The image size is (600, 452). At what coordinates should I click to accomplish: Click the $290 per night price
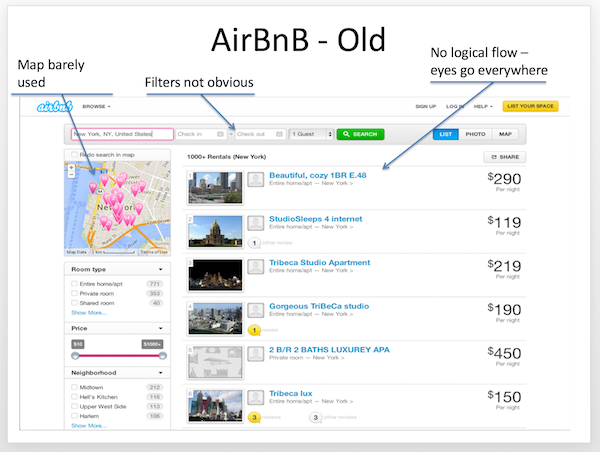click(504, 181)
